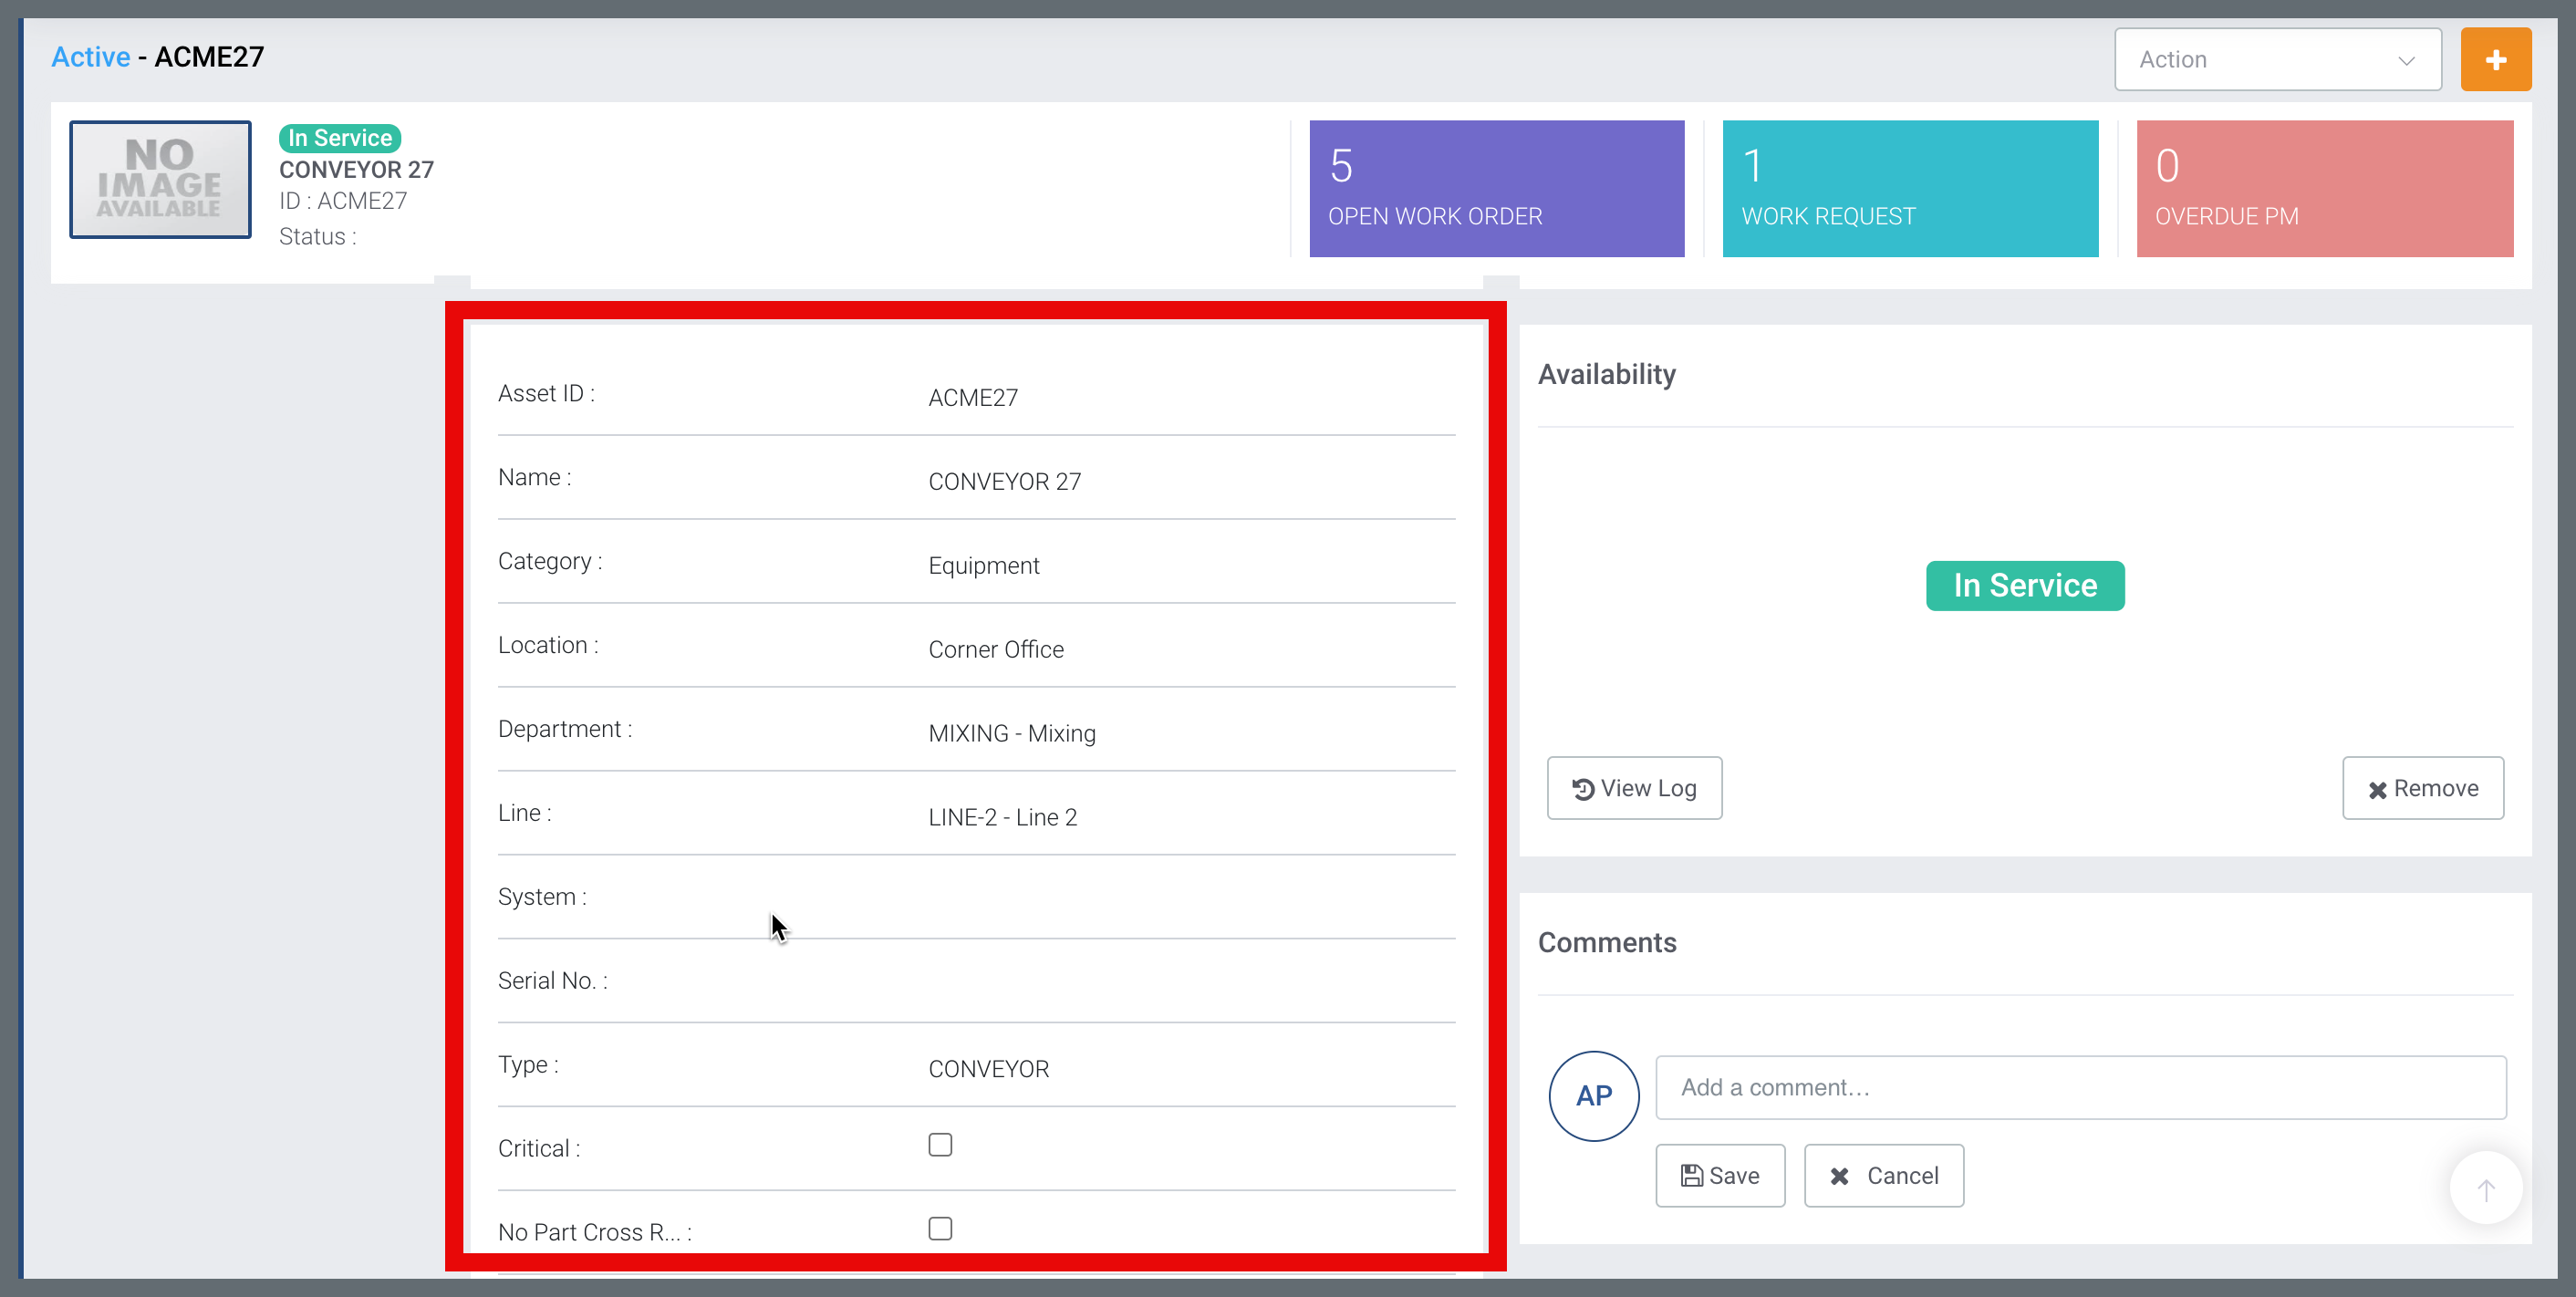Viewport: 2576px width, 1297px height.
Task: Click the history icon on View Log
Action: click(x=1583, y=789)
